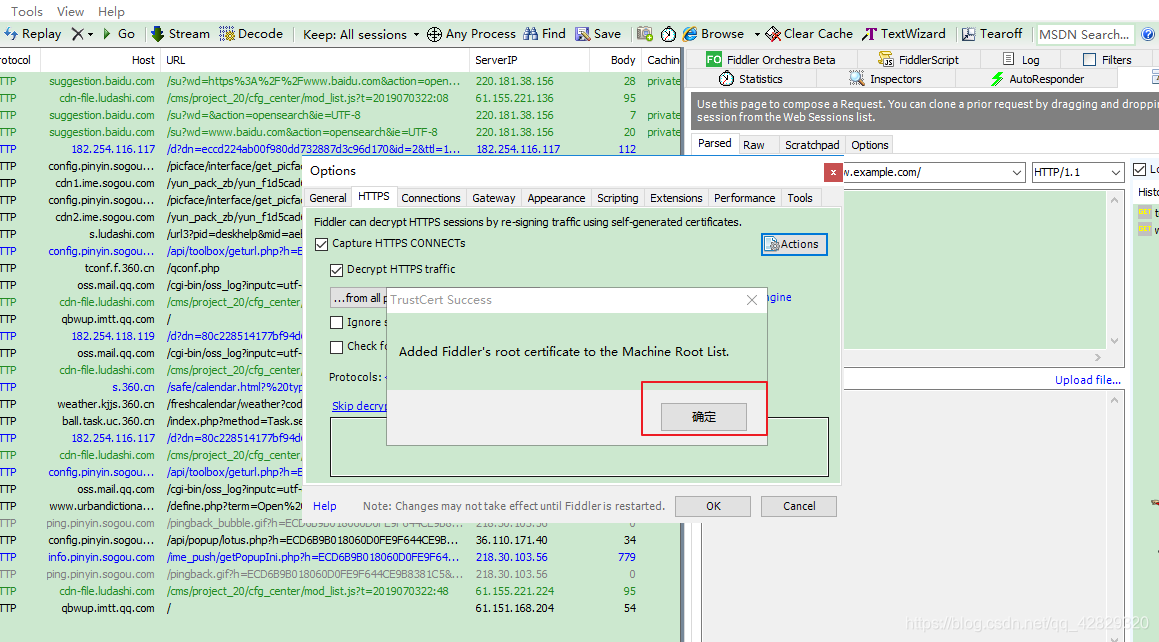Click the Skip decryption link

coord(359,406)
